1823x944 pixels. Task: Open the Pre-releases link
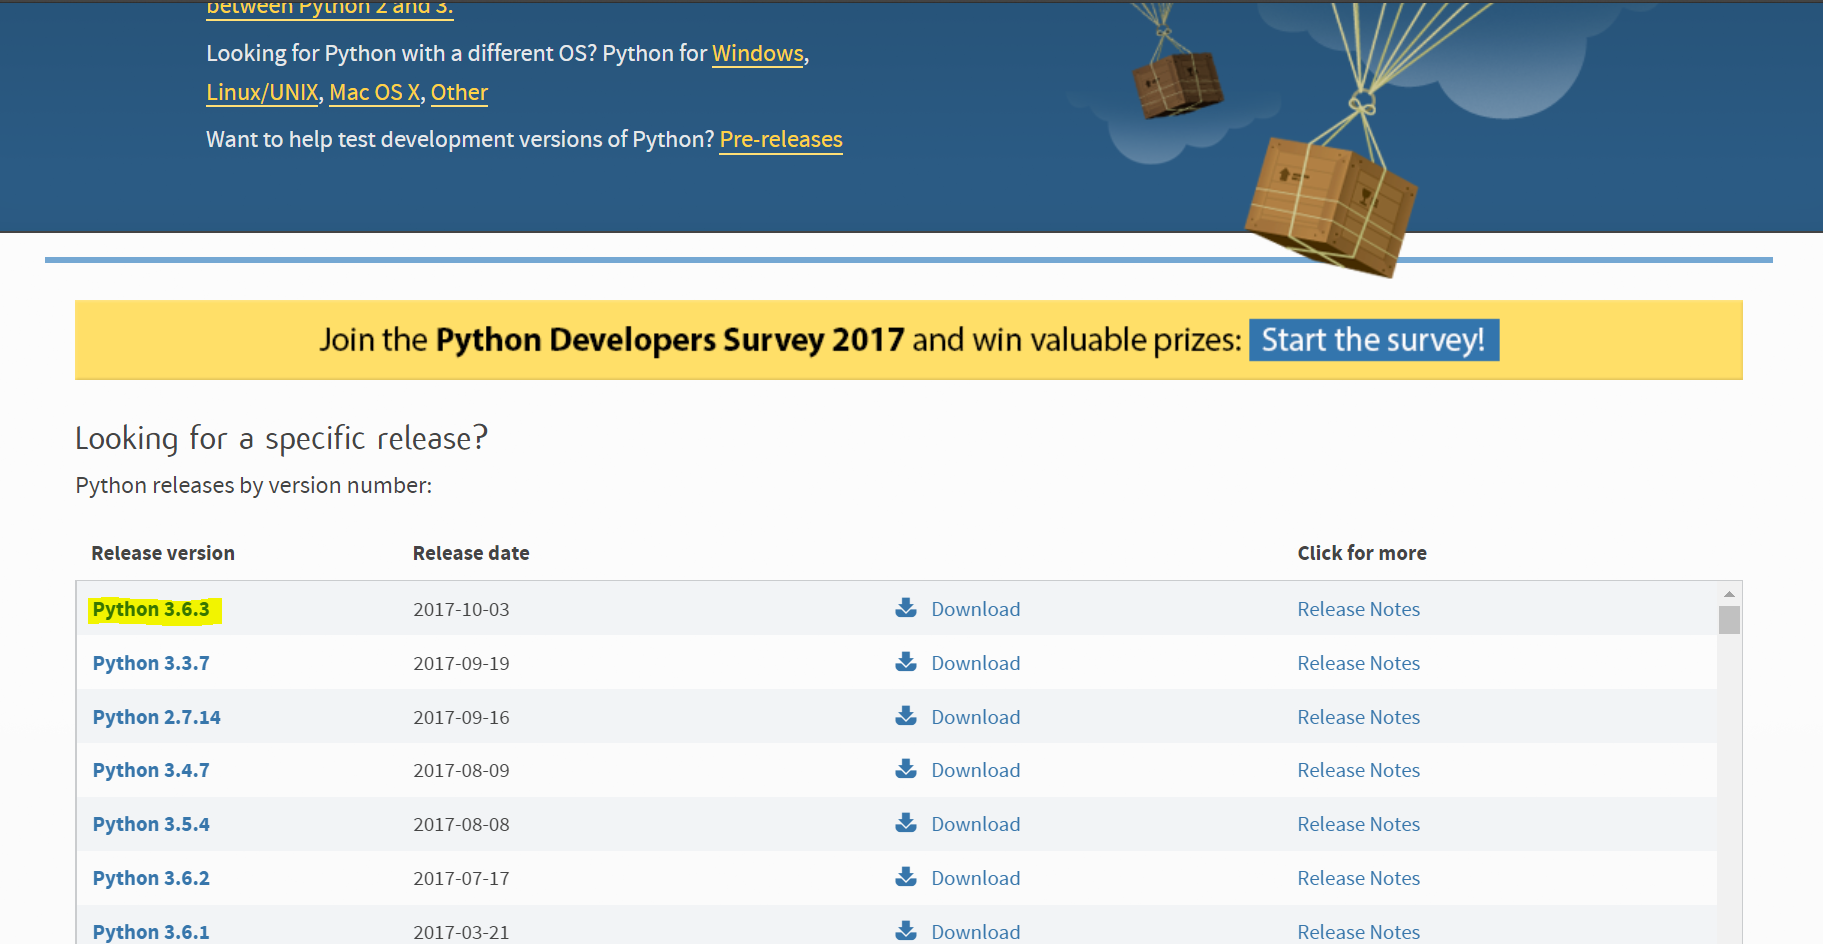(x=781, y=140)
